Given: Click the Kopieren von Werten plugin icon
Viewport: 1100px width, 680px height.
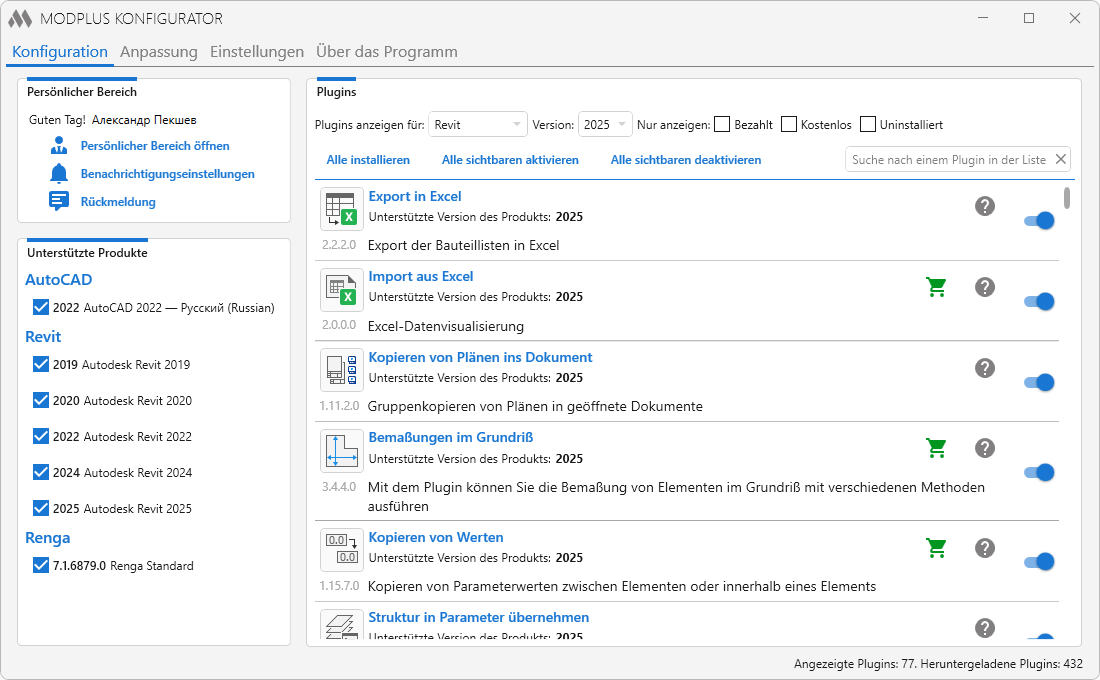Looking at the screenshot, I should coord(342,549).
